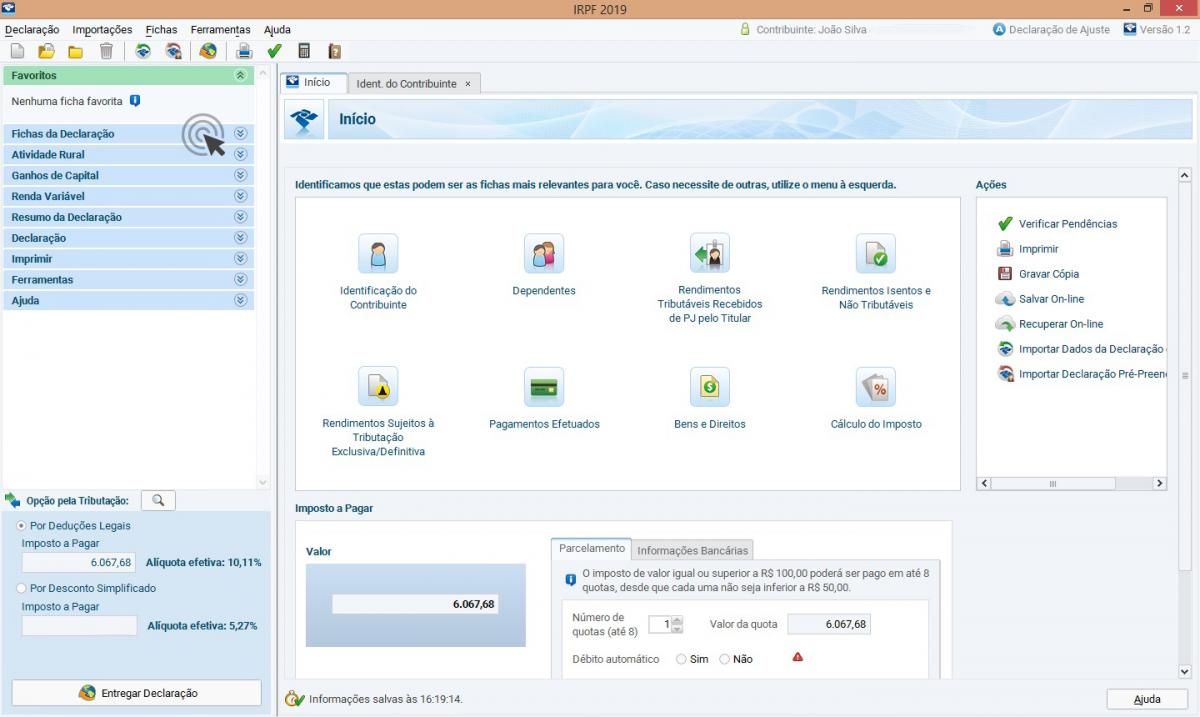The width and height of the screenshot is (1200, 717).
Task: Open the Importações menu
Action: tap(102, 30)
